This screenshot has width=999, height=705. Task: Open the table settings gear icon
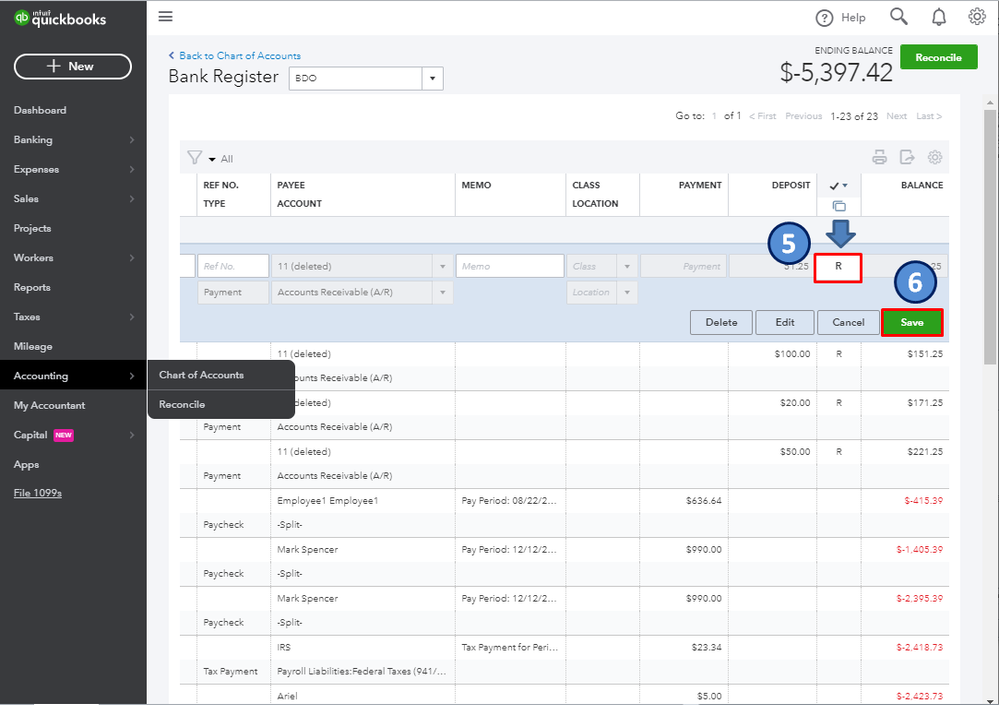point(935,157)
